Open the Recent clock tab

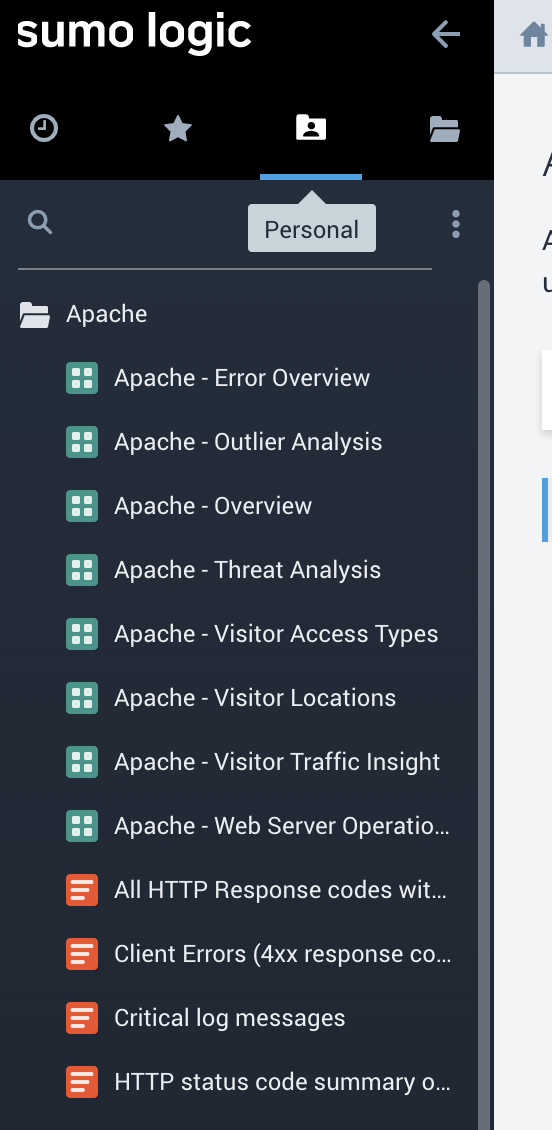(x=44, y=128)
